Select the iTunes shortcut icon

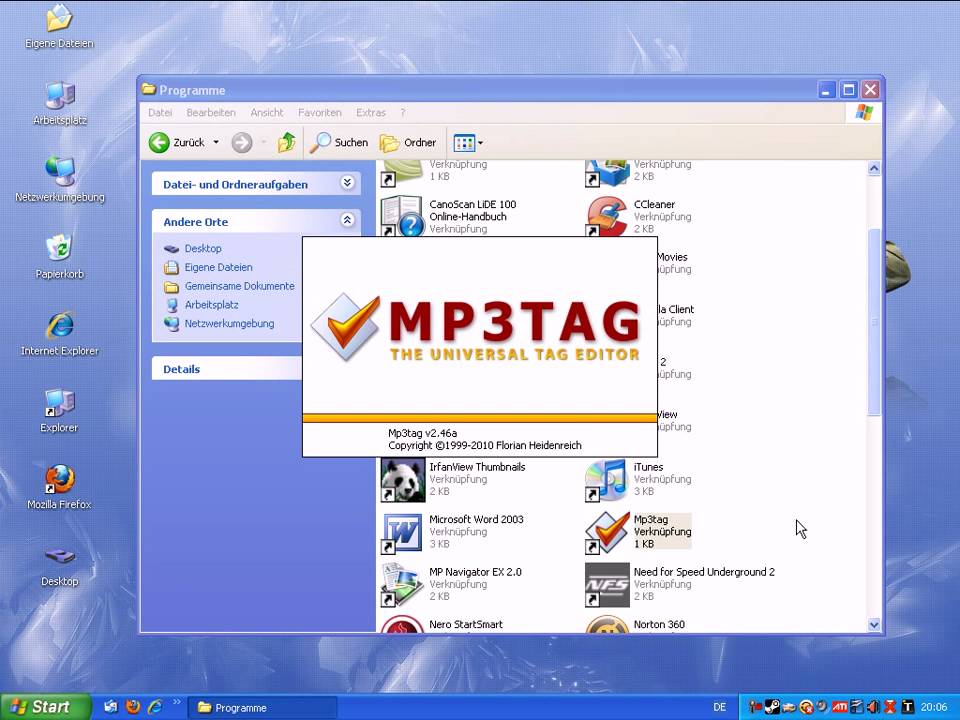pos(606,481)
